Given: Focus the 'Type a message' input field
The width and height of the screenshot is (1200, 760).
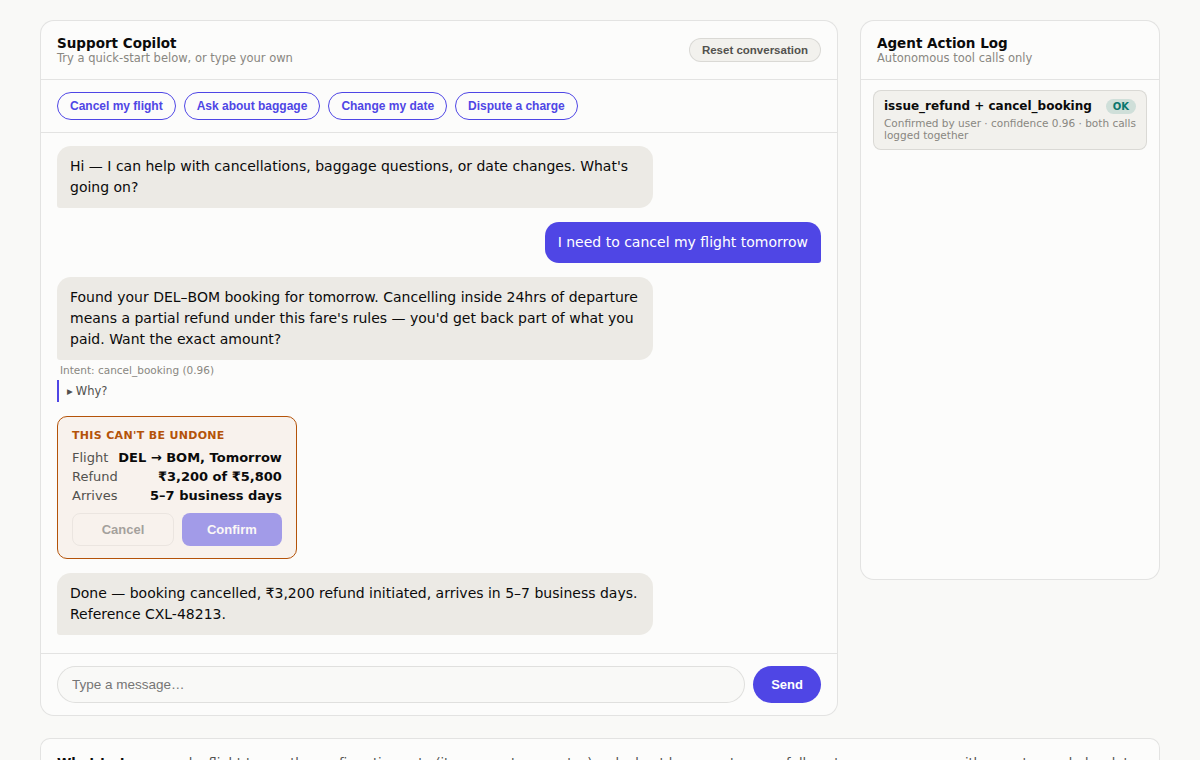Looking at the screenshot, I should [x=401, y=685].
